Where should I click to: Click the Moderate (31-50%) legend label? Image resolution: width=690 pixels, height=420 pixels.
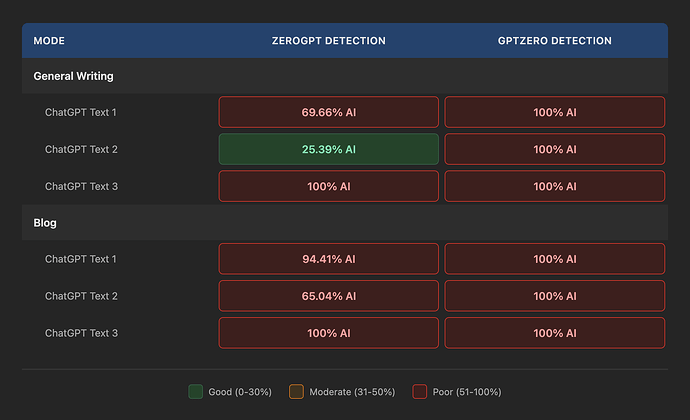coord(352,392)
